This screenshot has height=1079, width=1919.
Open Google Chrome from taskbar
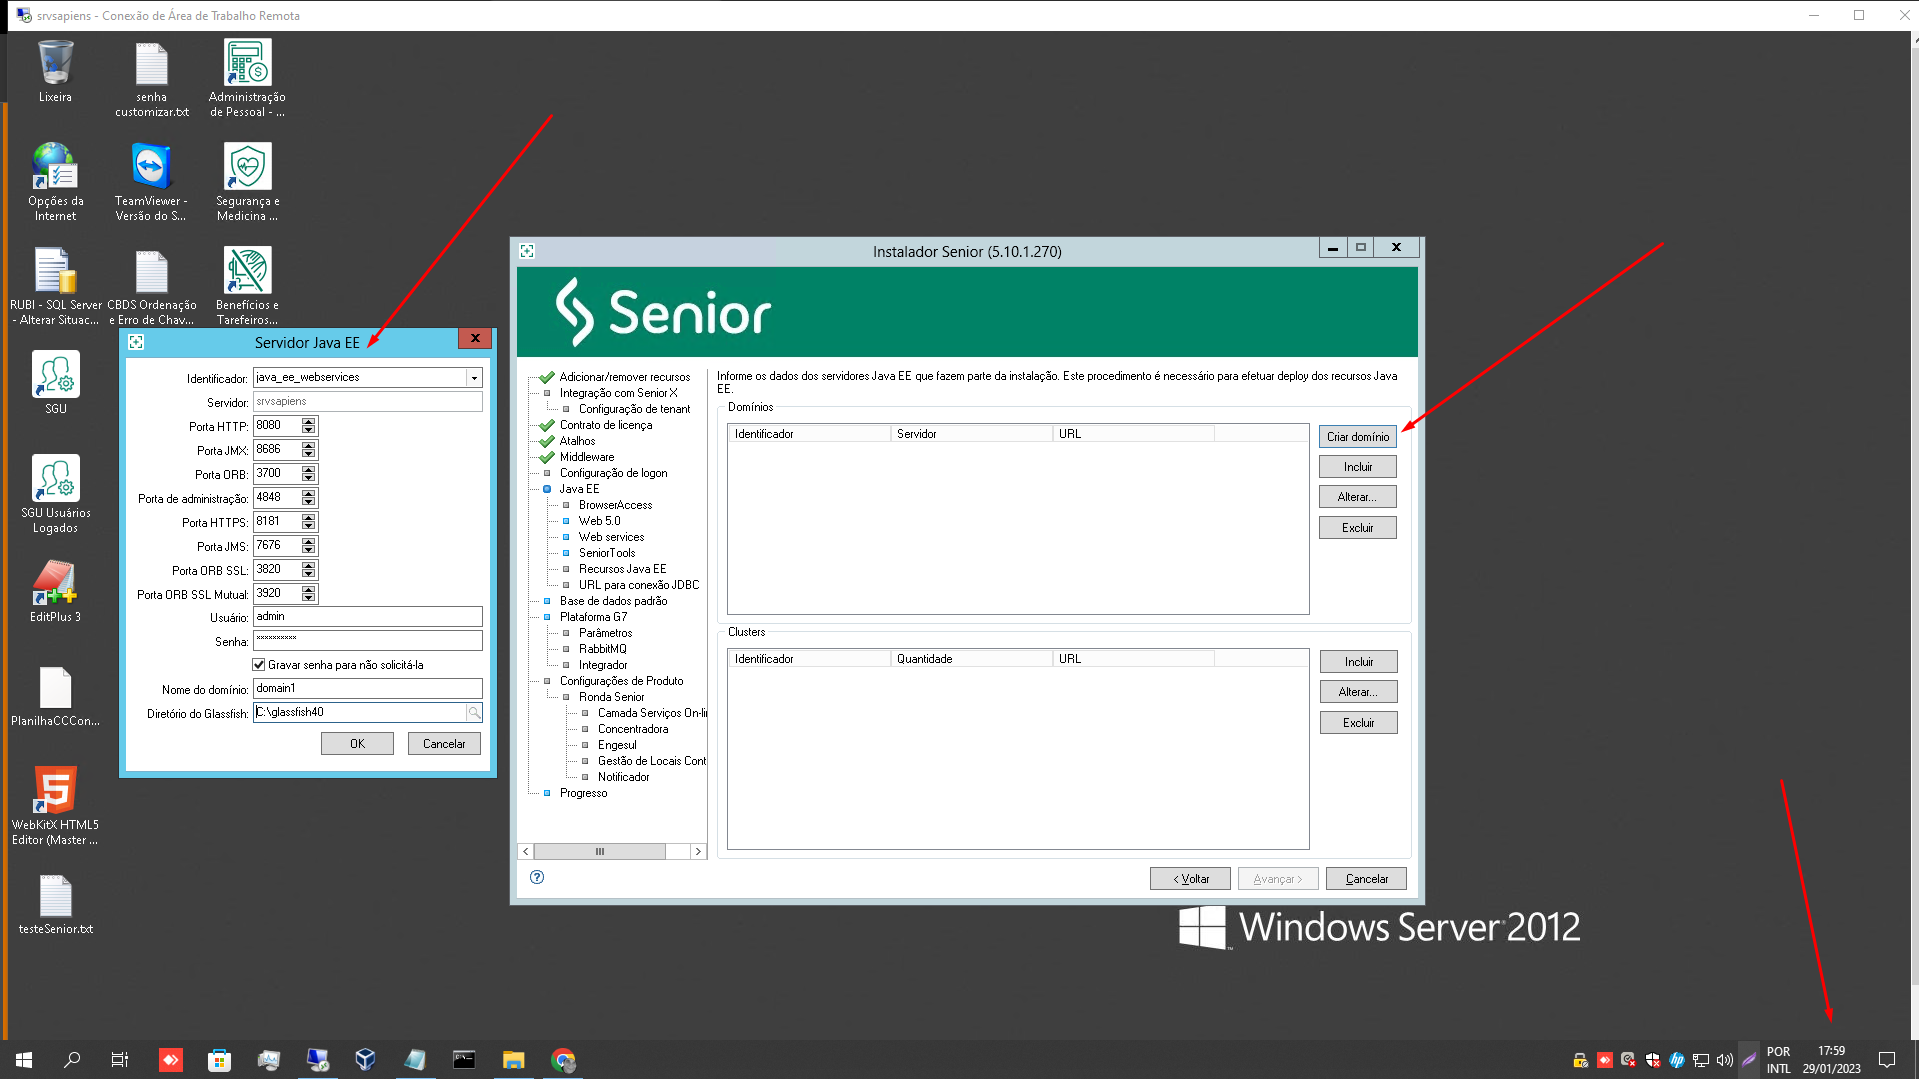coord(563,1060)
